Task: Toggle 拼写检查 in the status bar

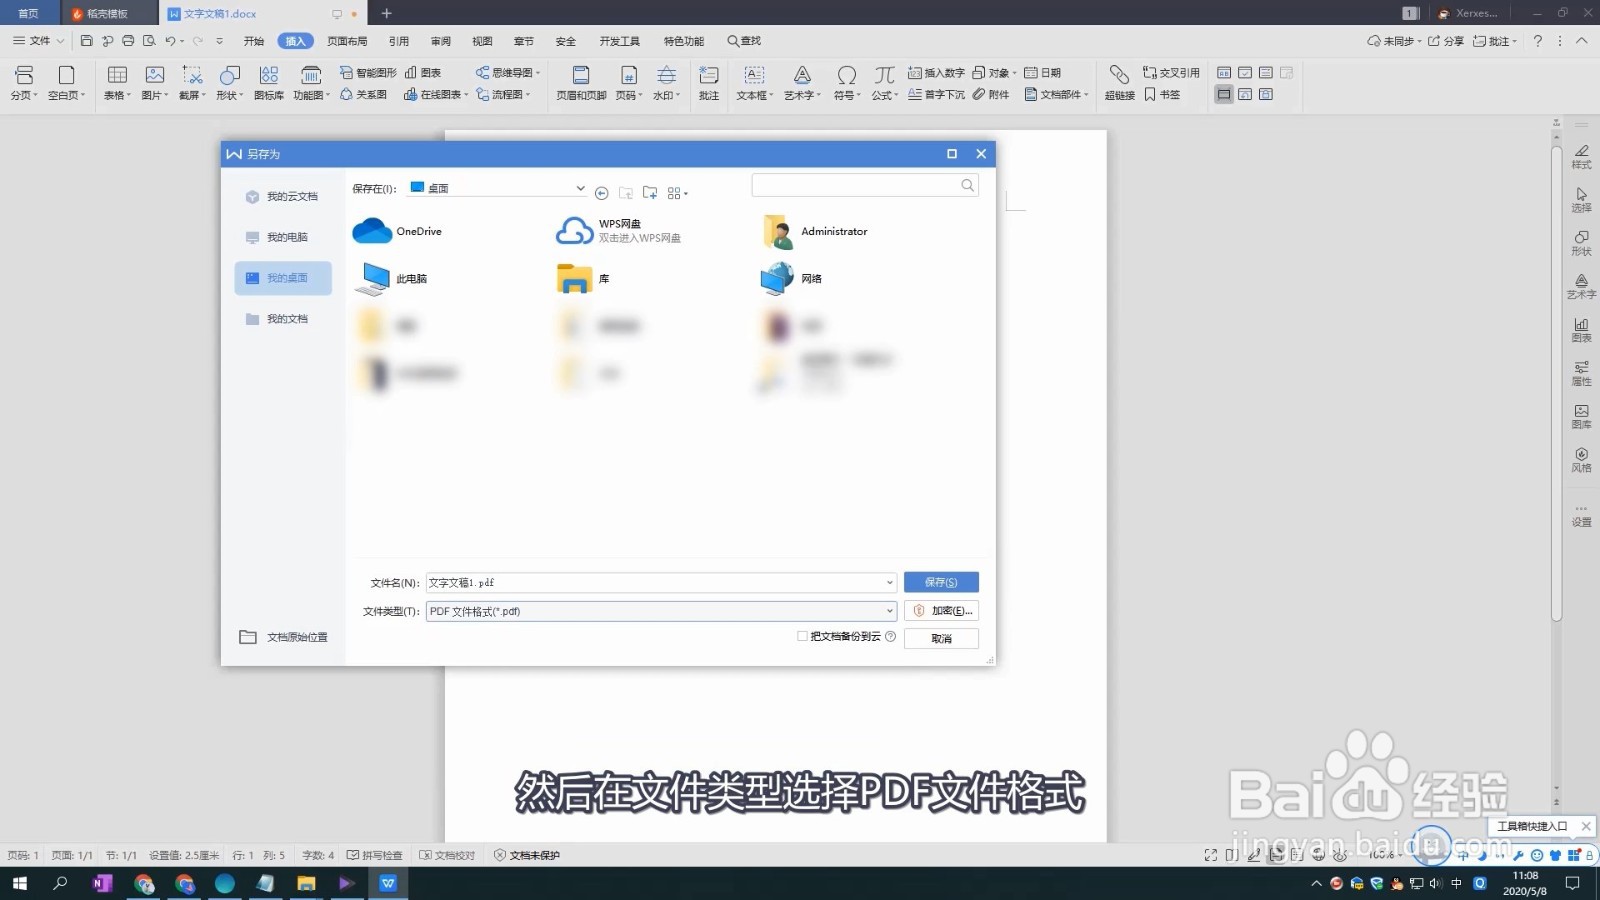Action: tap(376, 855)
